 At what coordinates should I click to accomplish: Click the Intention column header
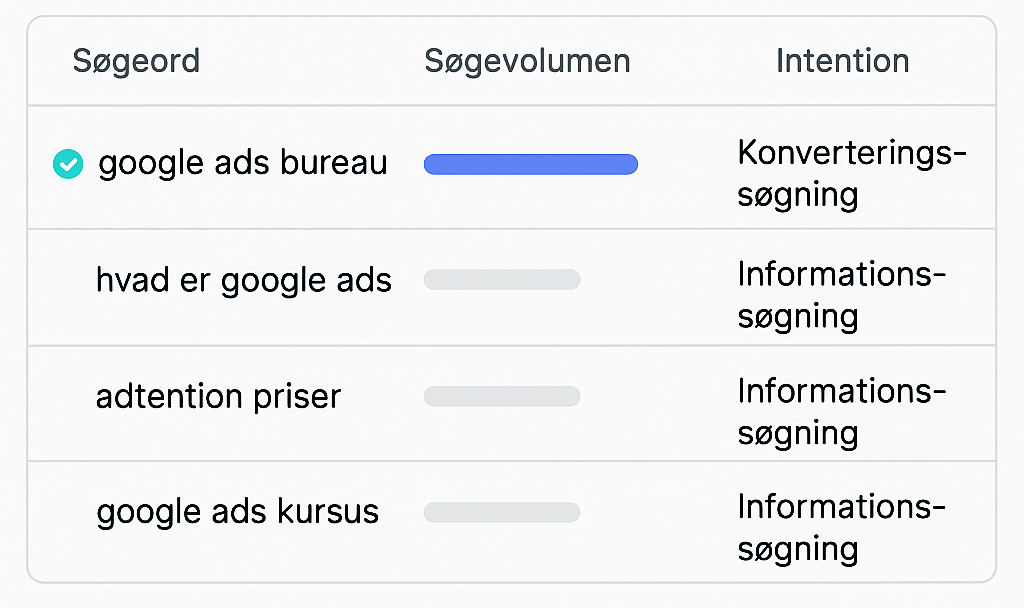(x=842, y=61)
